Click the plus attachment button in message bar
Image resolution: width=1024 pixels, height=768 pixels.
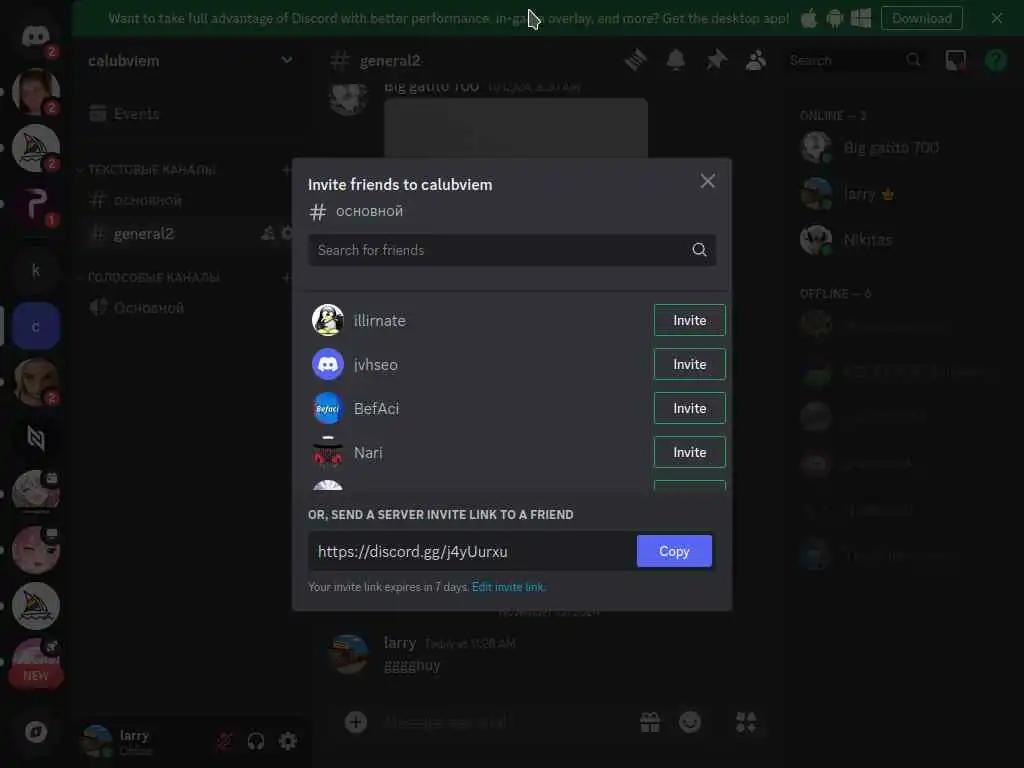[356, 722]
